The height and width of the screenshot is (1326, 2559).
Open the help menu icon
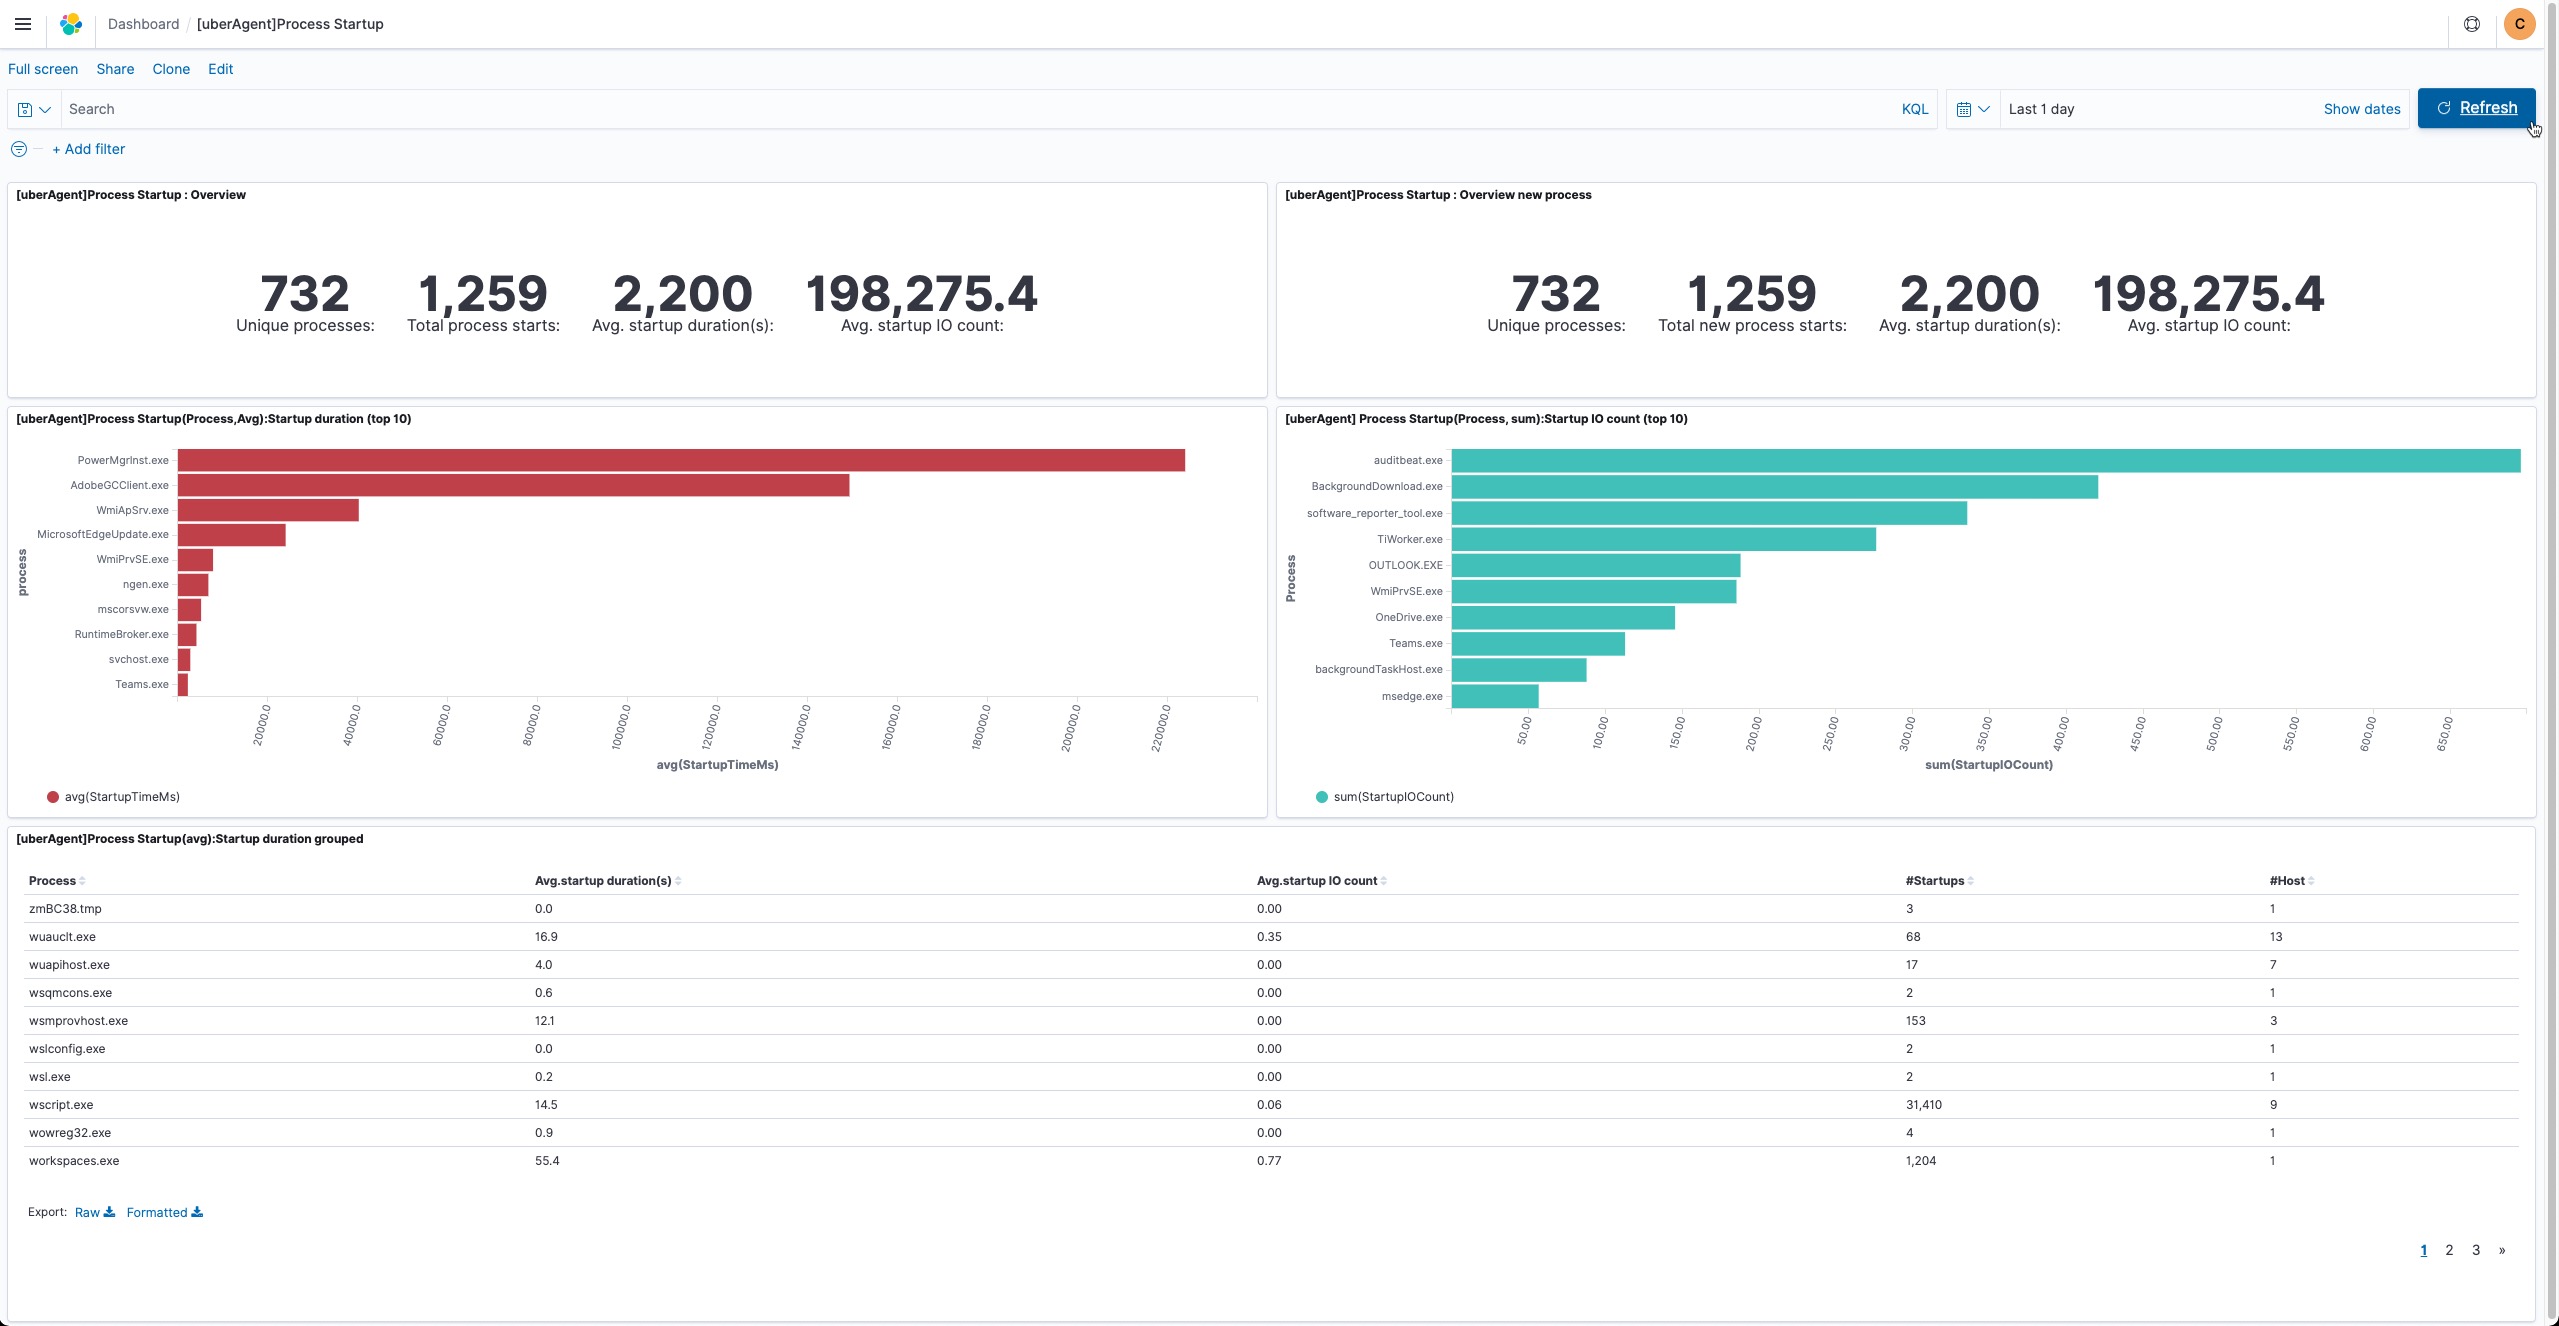point(2471,24)
